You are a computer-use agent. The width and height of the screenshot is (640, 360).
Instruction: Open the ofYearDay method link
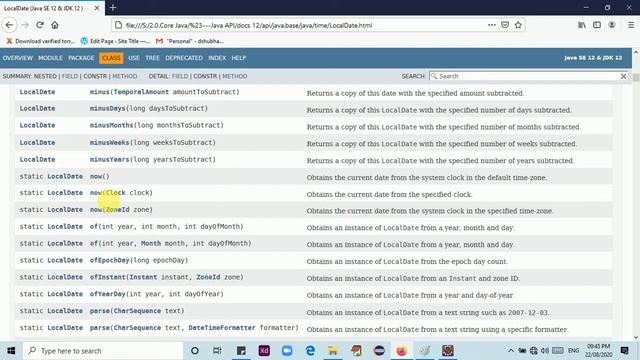coord(107,294)
